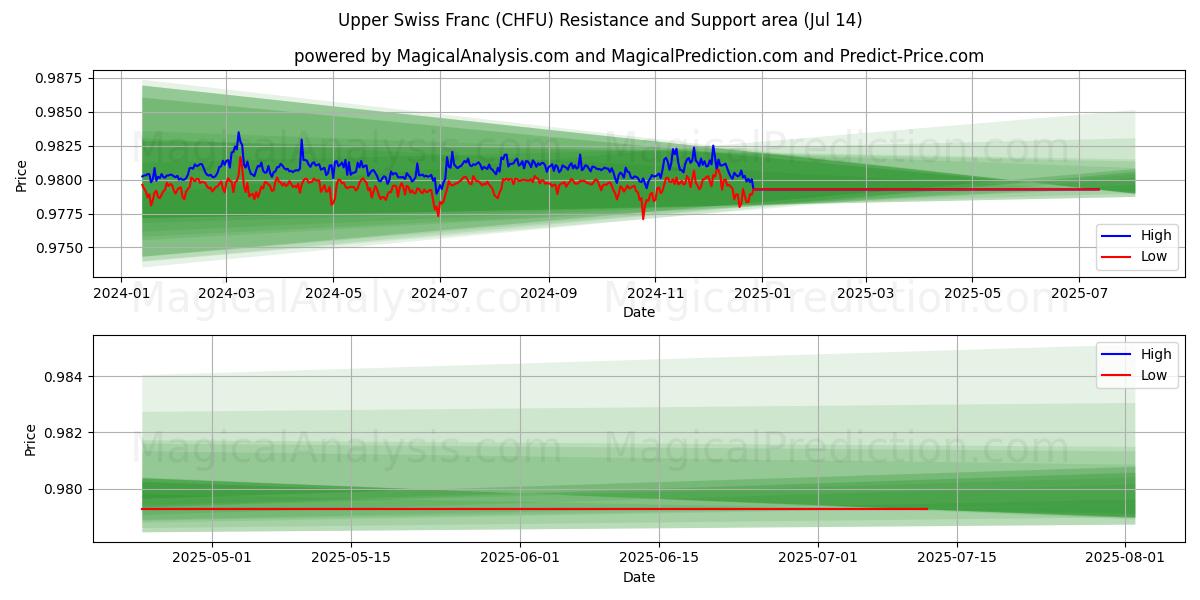Click the 2025-05-15 date tick label
This screenshot has height=600, width=1200.
pyautogui.click(x=351, y=559)
